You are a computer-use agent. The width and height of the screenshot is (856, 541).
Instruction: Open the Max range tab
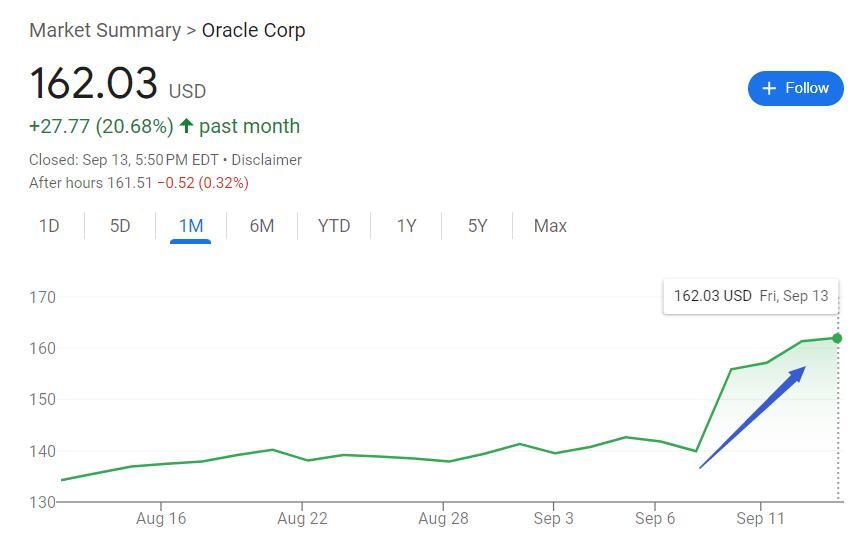pos(550,226)
